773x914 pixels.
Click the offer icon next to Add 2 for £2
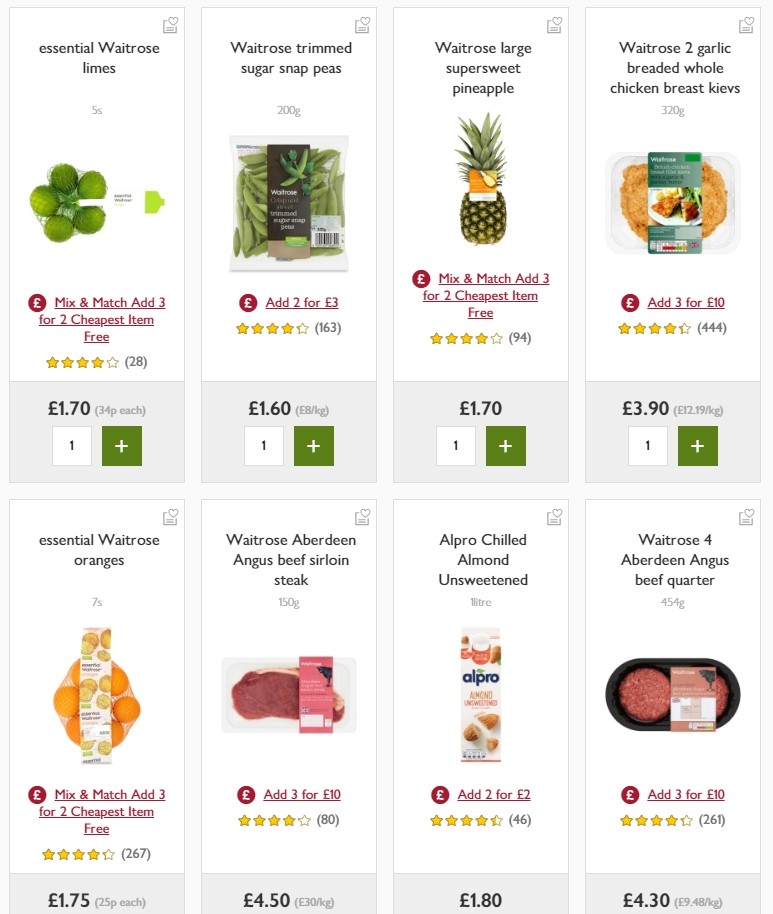[x=438, y=794]
